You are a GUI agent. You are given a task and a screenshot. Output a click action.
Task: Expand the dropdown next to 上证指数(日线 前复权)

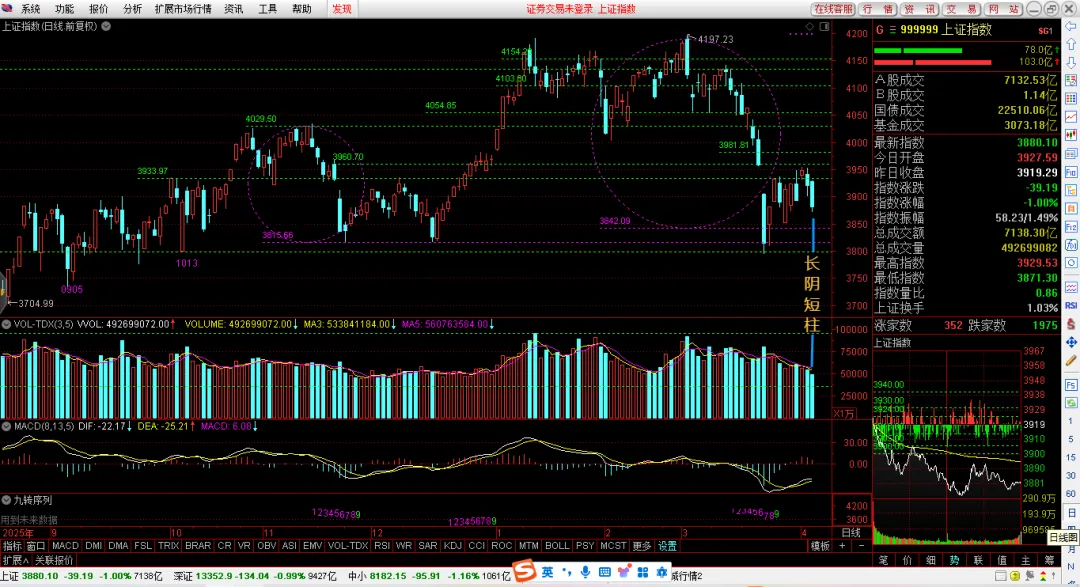pos(106,26)
